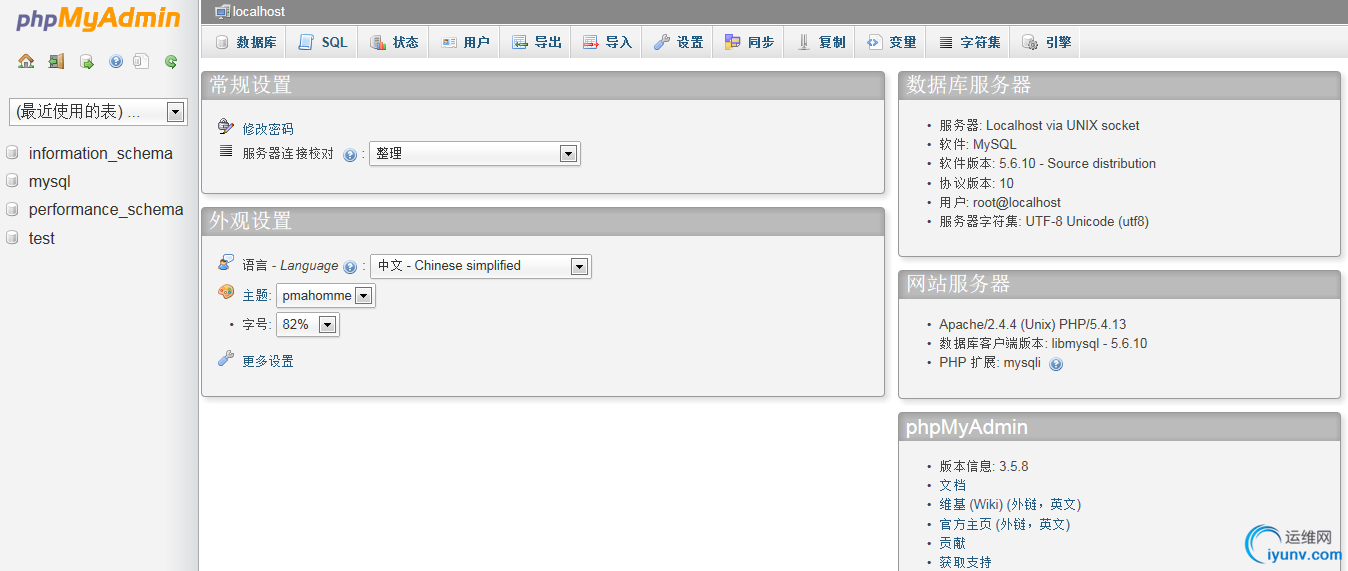Click the list icon beside 服务器连接校对

226,152
